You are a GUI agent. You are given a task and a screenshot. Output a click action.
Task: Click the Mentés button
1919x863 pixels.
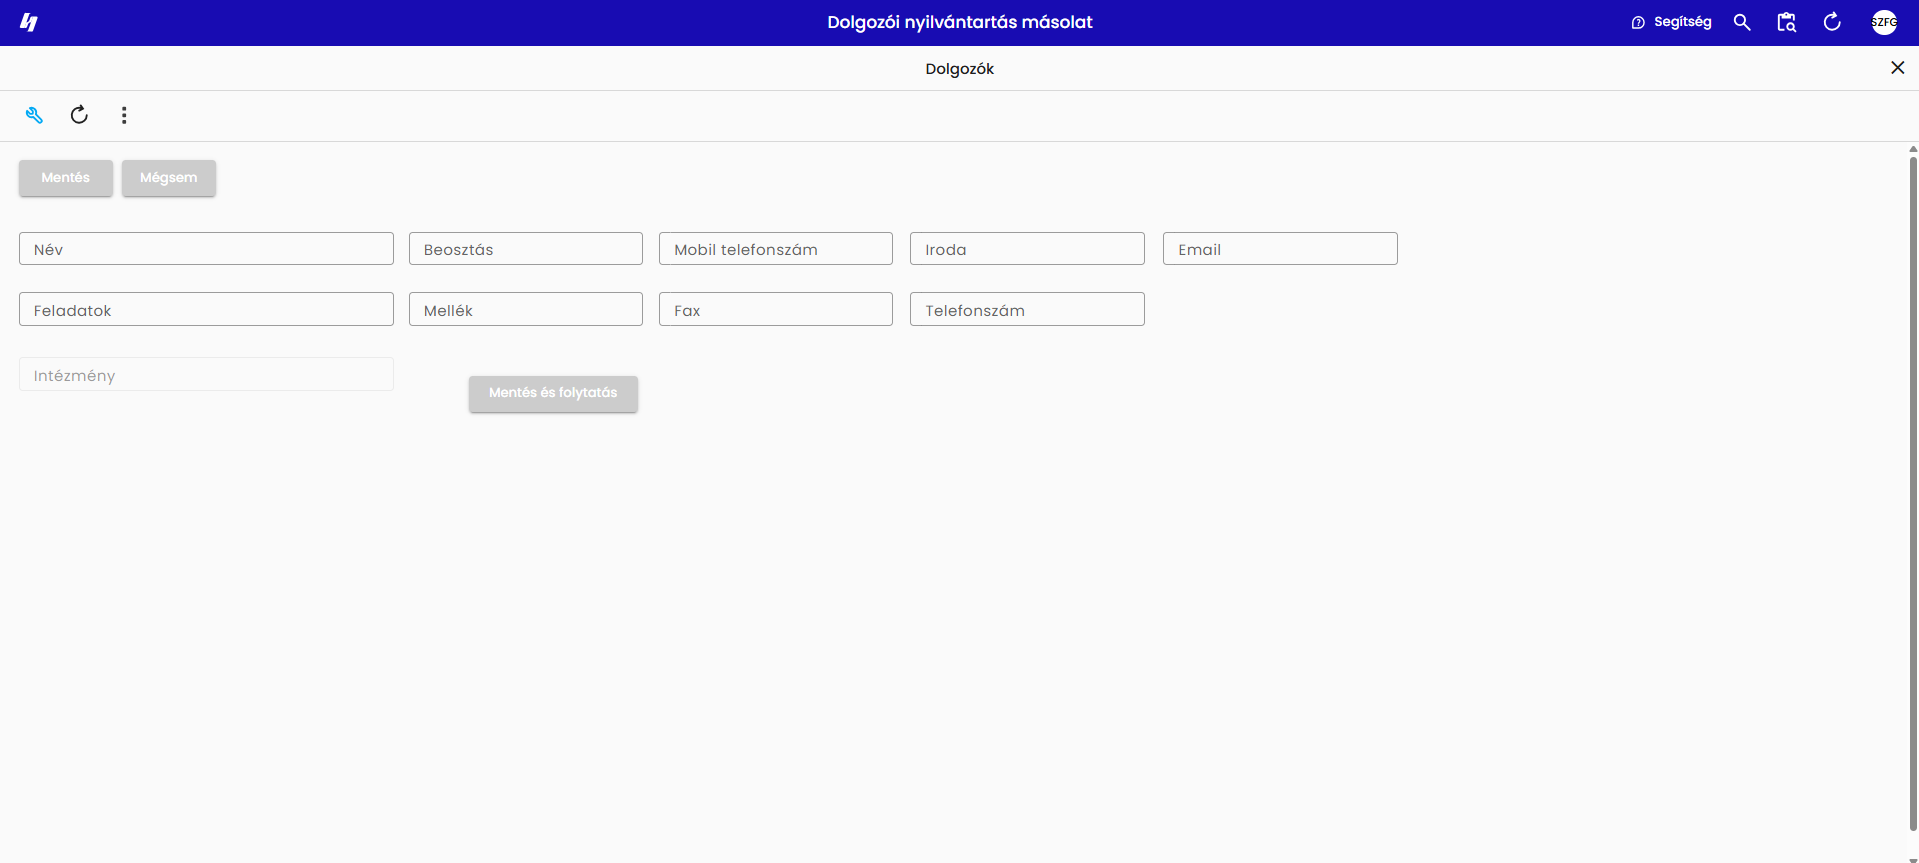pos(66,178)
